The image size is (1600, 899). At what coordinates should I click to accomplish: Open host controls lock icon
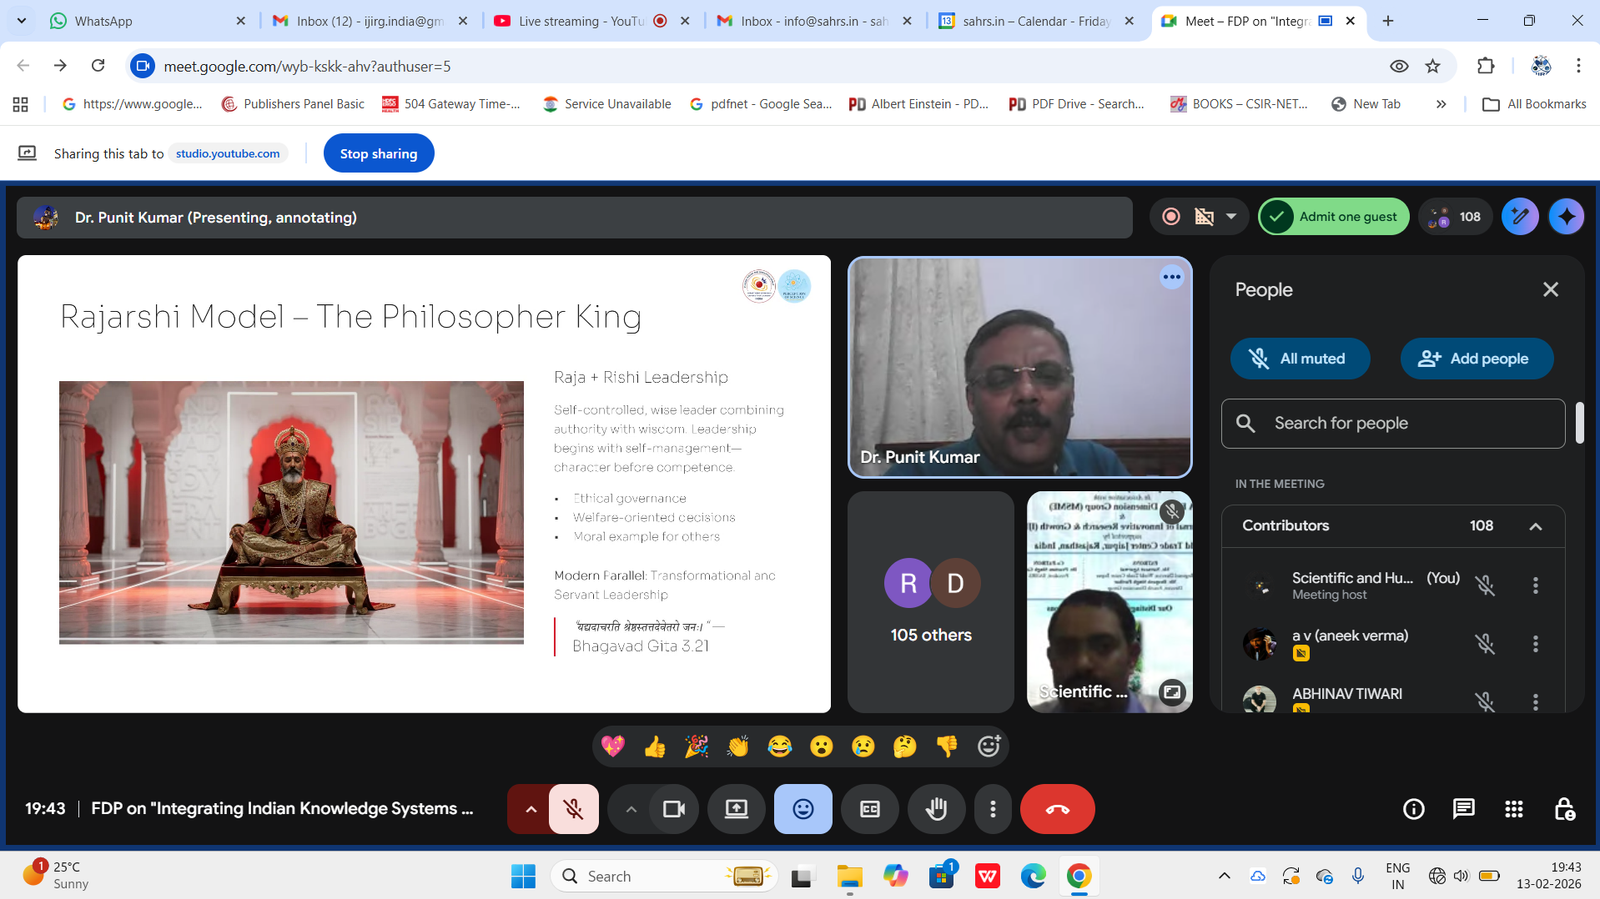pos(1564,809)
